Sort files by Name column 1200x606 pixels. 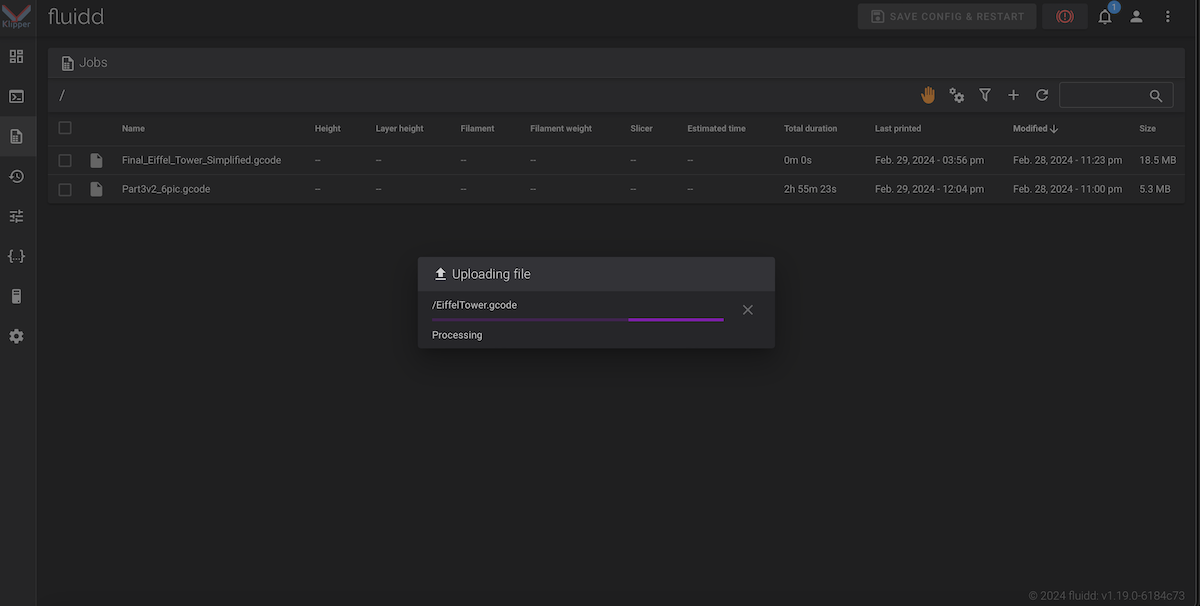tap(133, 129)
